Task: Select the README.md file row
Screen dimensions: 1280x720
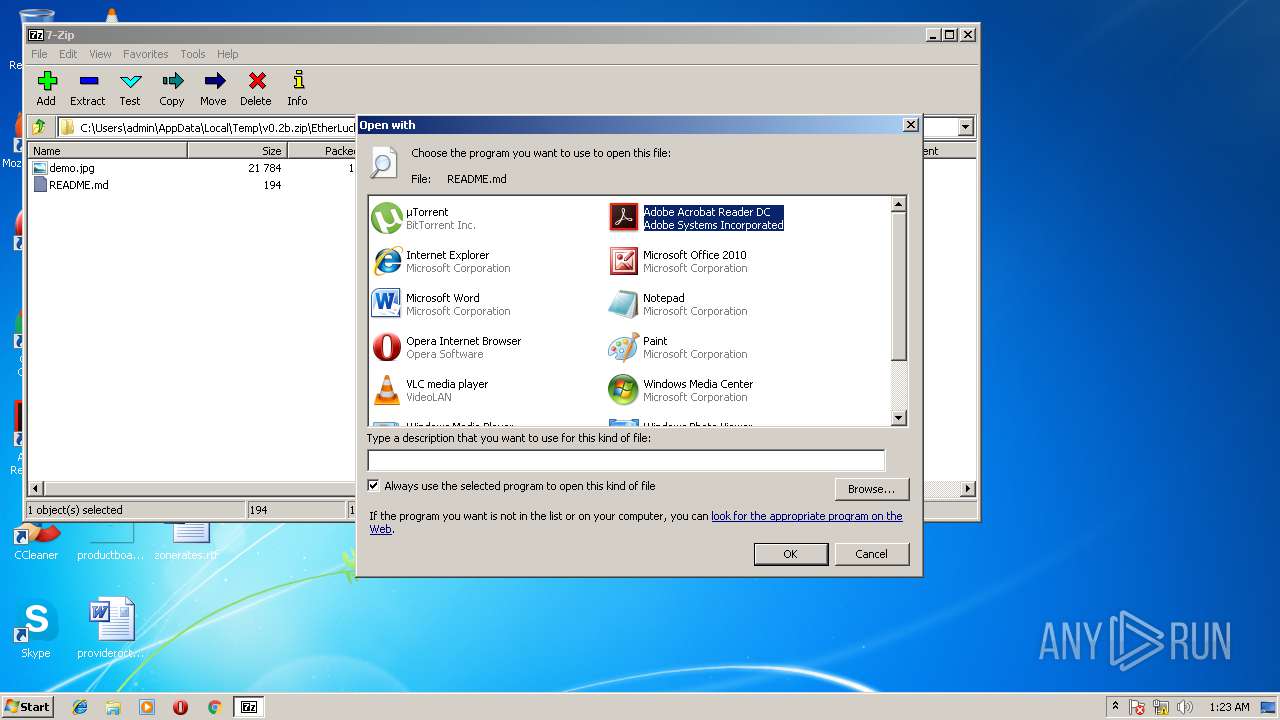Action: tap(190, 185)
